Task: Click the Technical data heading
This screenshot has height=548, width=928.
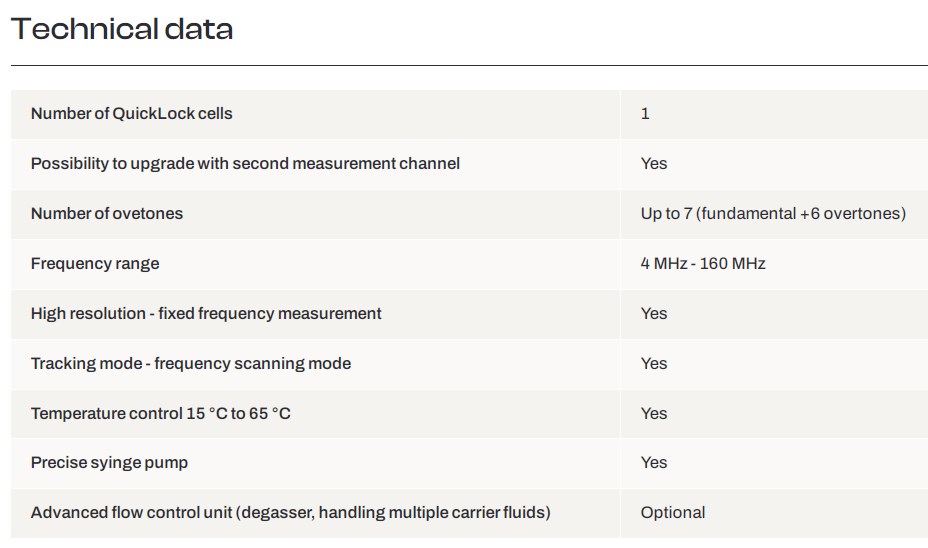Action: [122, 29]
